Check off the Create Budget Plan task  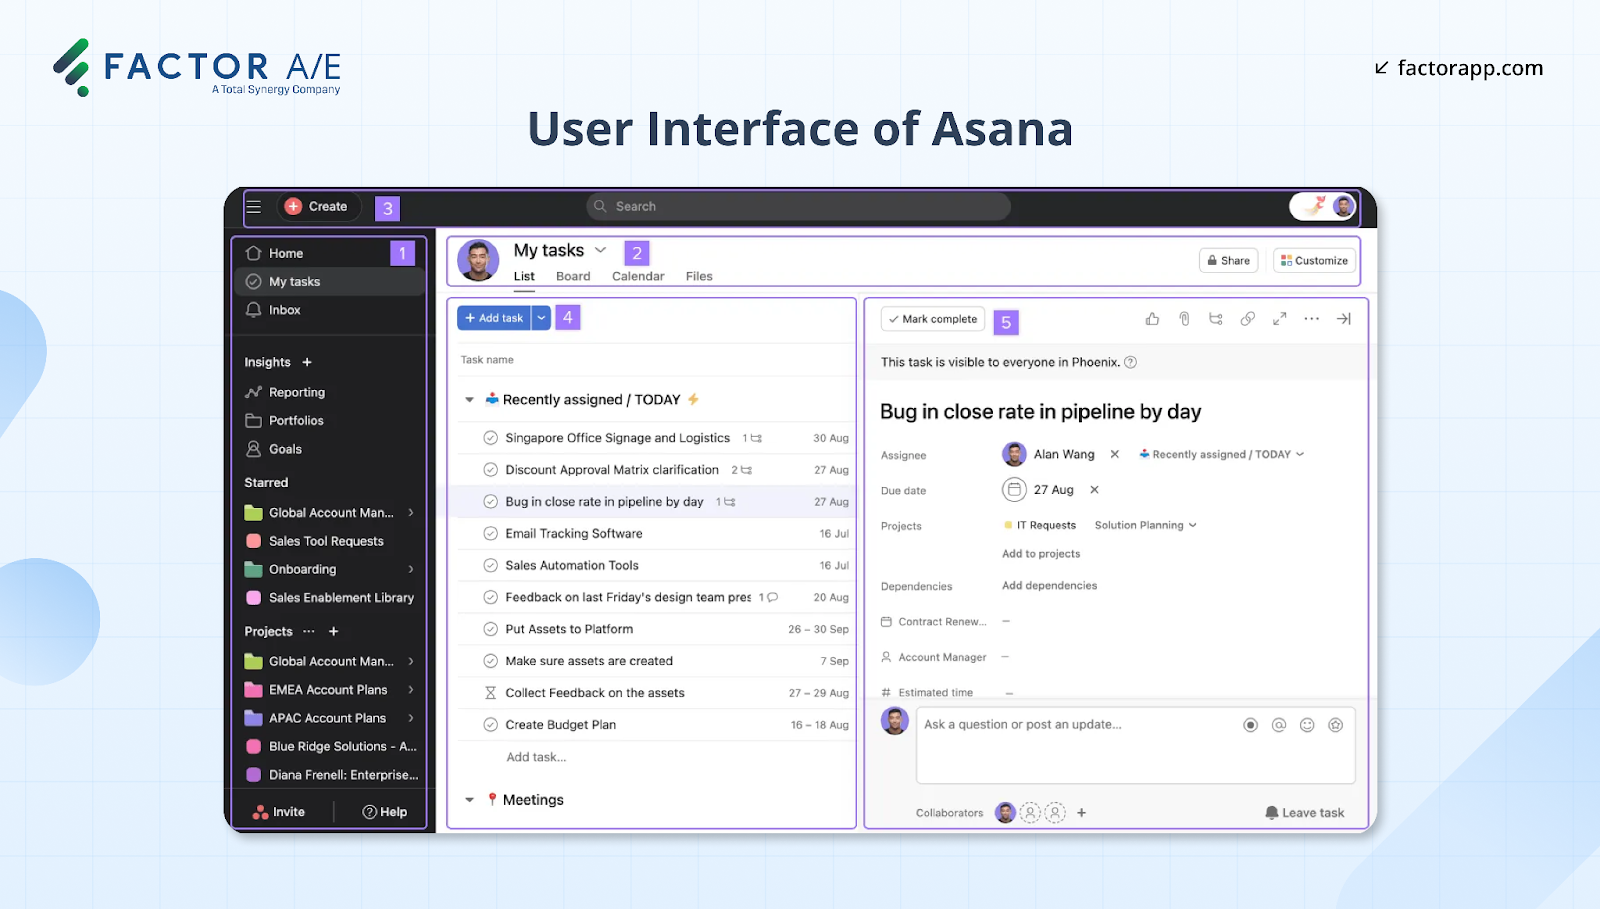click(490, 724)
